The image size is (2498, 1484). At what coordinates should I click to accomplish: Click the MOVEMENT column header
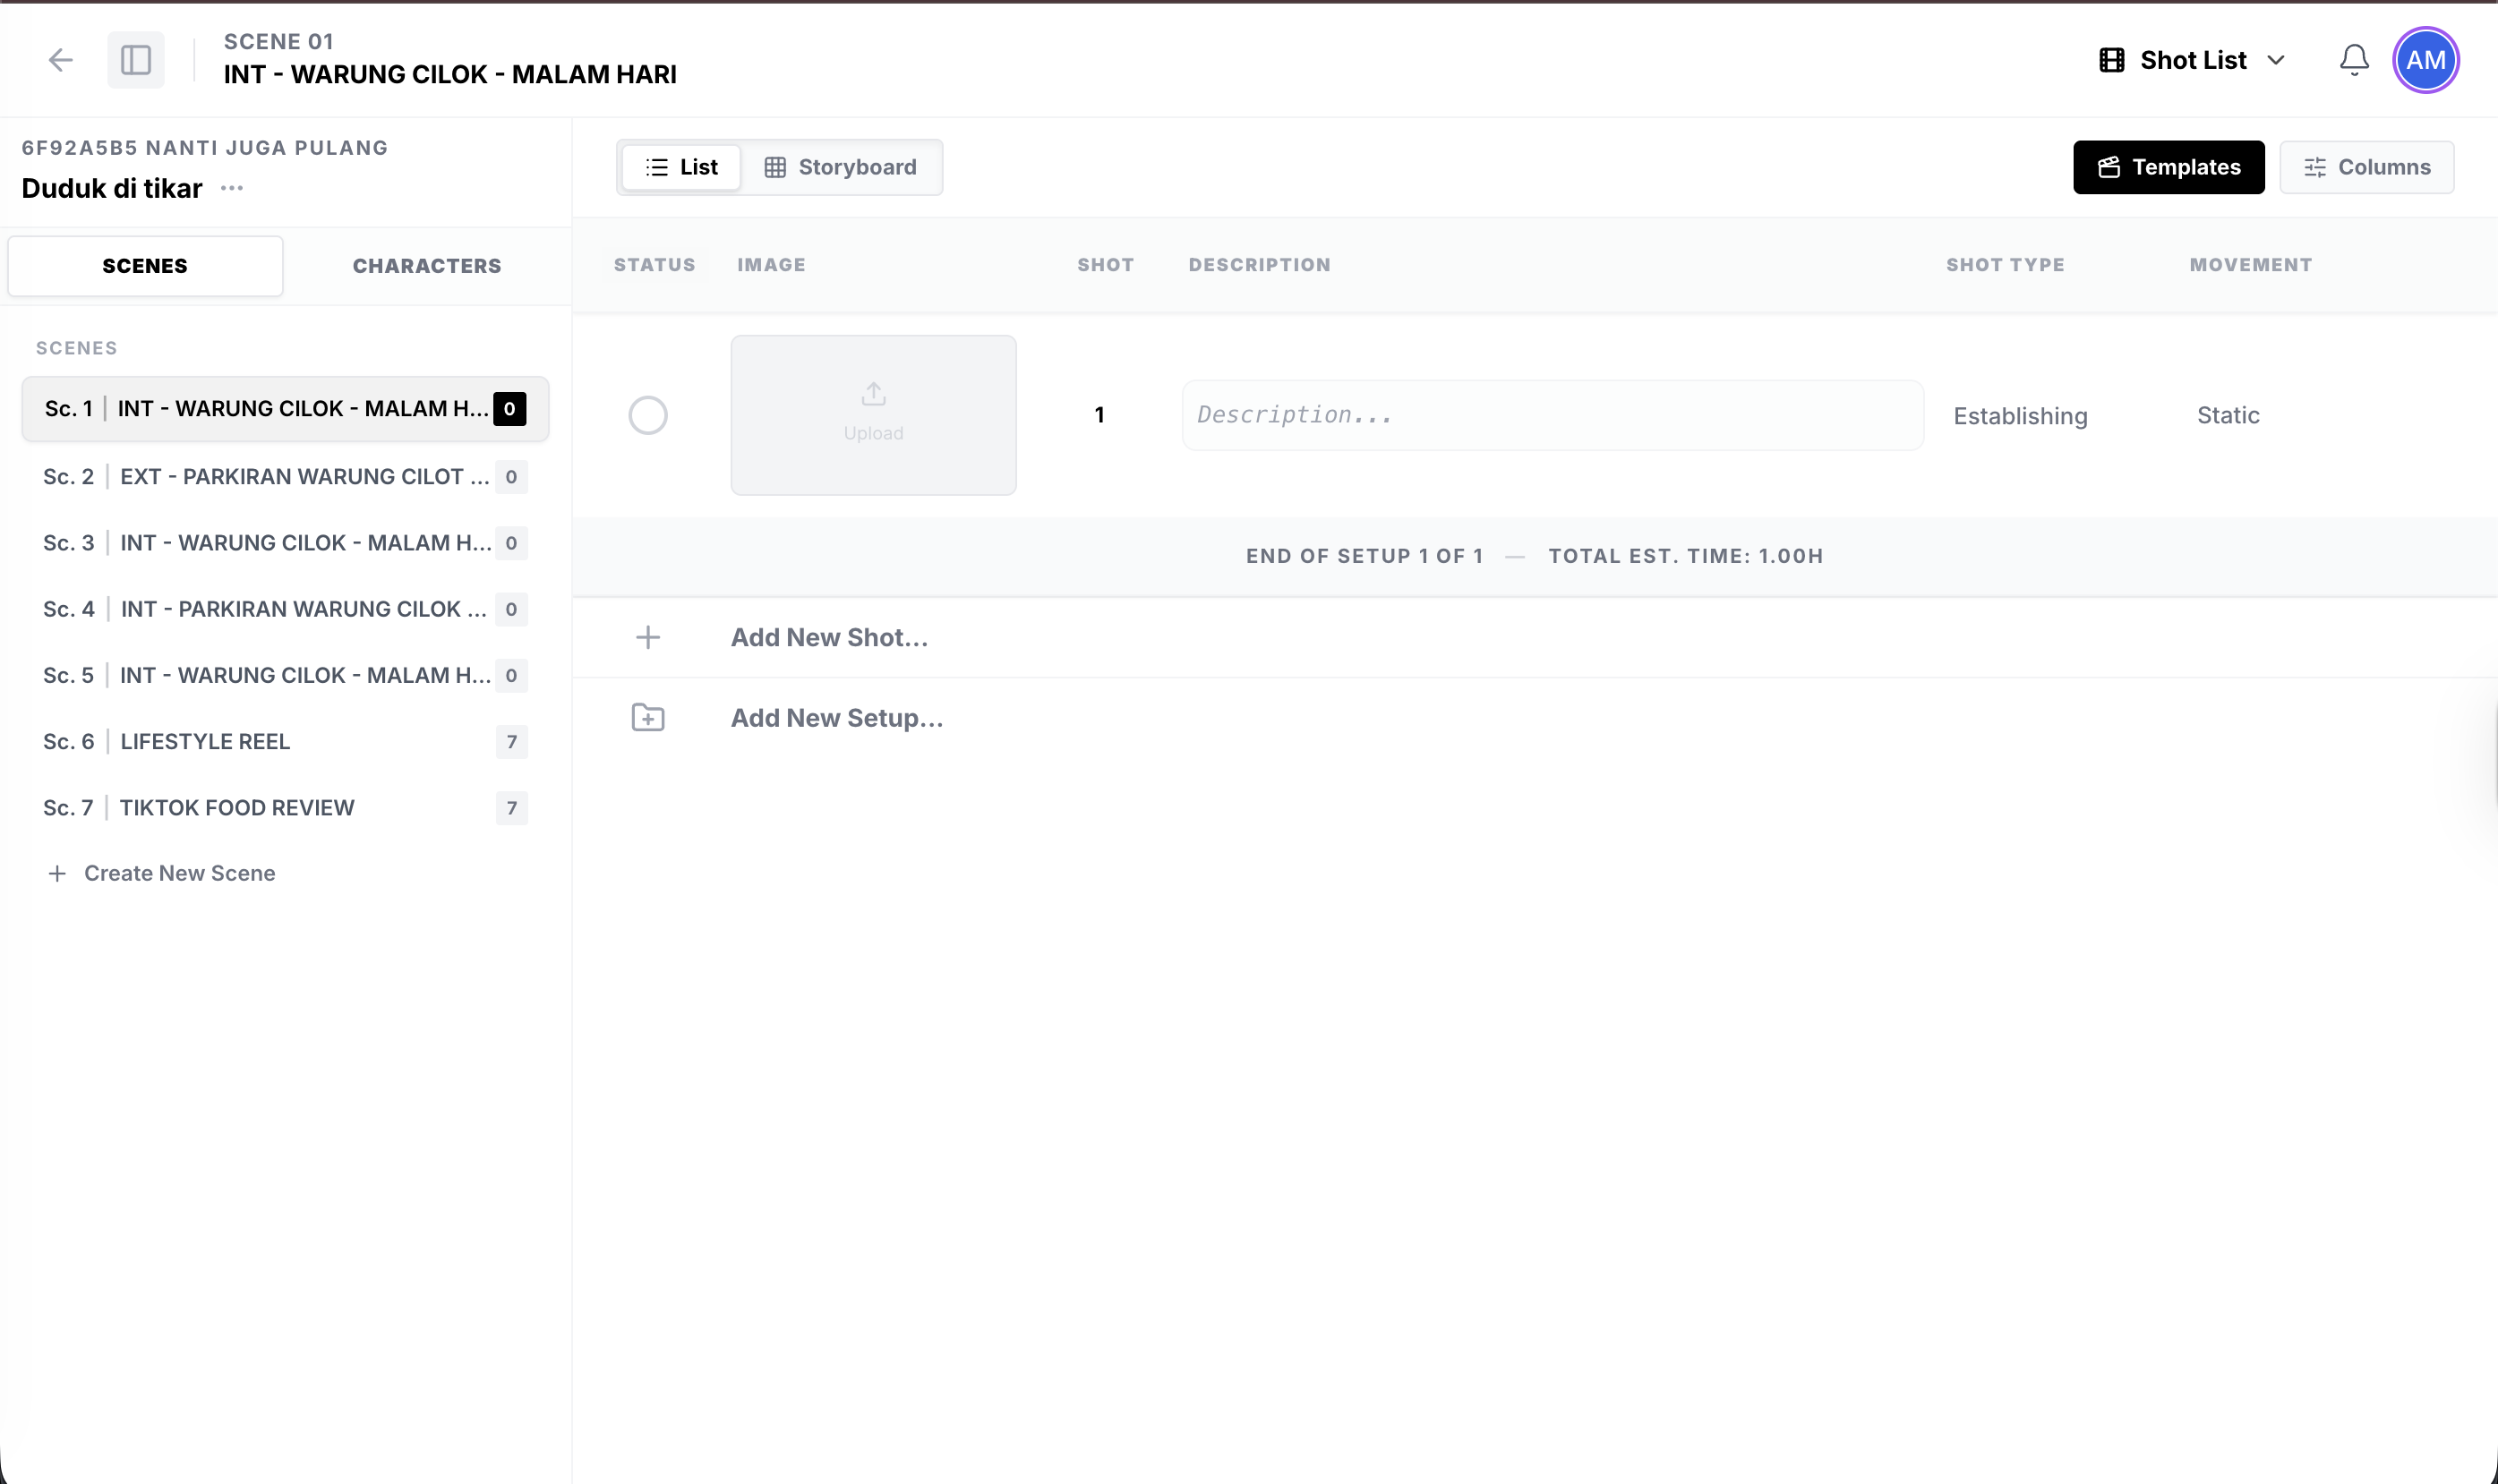click(x=2250, y=265)
